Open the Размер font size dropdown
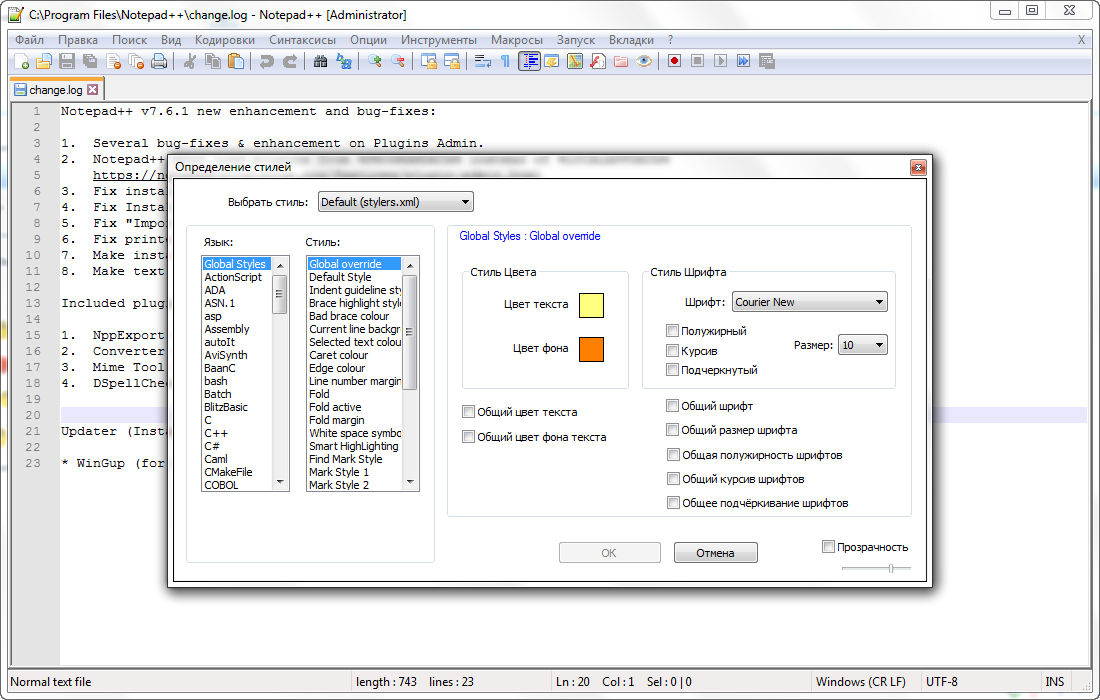1100x700 pixels. pos(862,345)
